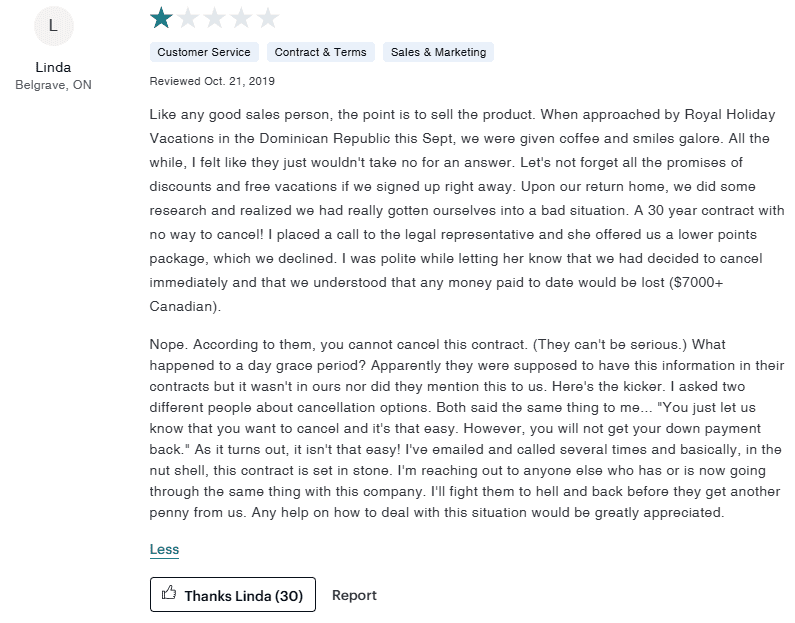
Task: Select the Customer Service tag
Action: [204, 52]
